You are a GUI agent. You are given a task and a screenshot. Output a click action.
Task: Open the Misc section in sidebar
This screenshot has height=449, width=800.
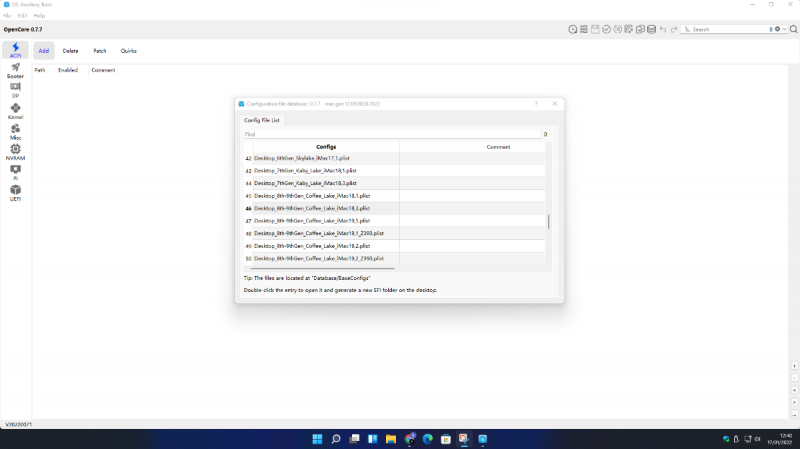15,132
